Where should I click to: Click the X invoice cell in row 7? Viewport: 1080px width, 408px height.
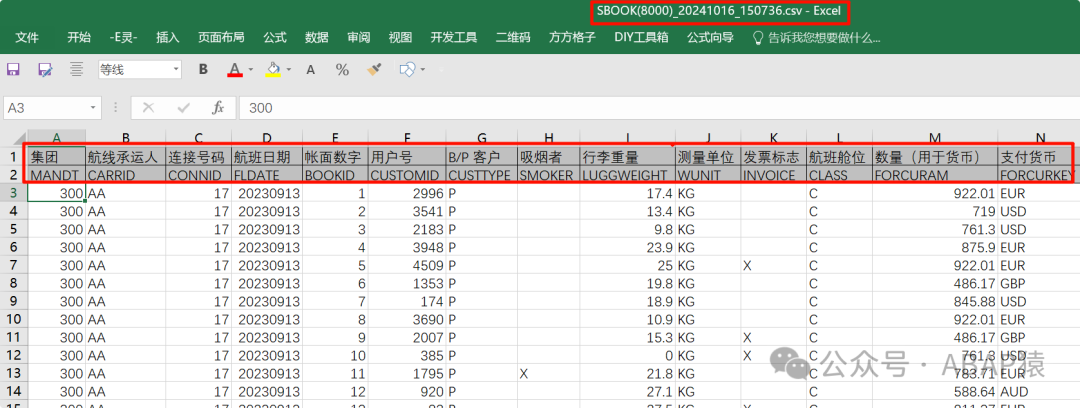773,265
